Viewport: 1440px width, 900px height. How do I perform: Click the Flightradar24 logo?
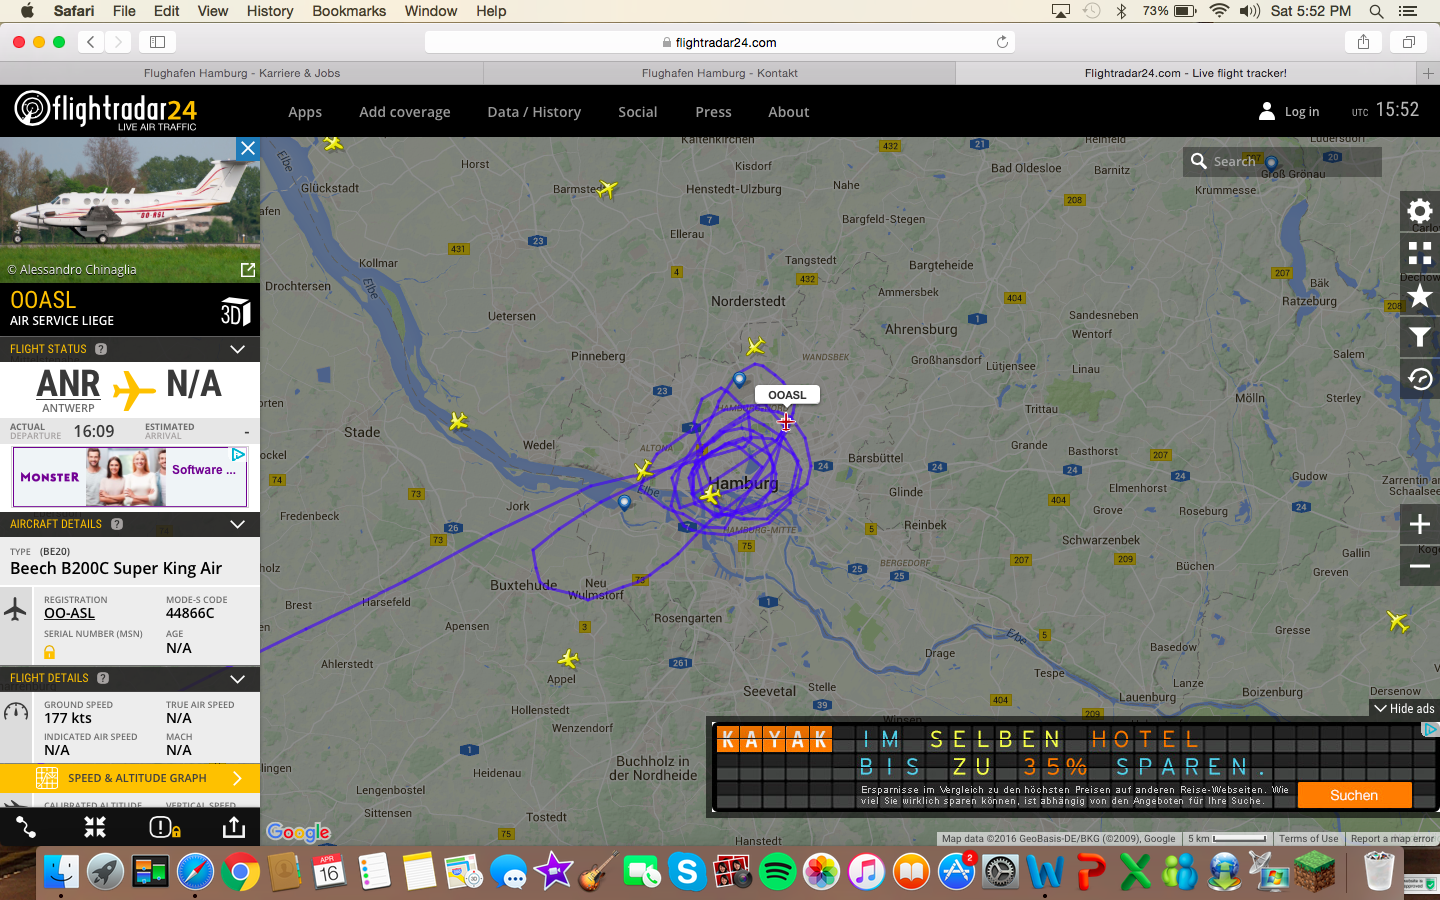pyautogui.click(x=106, y=110)
